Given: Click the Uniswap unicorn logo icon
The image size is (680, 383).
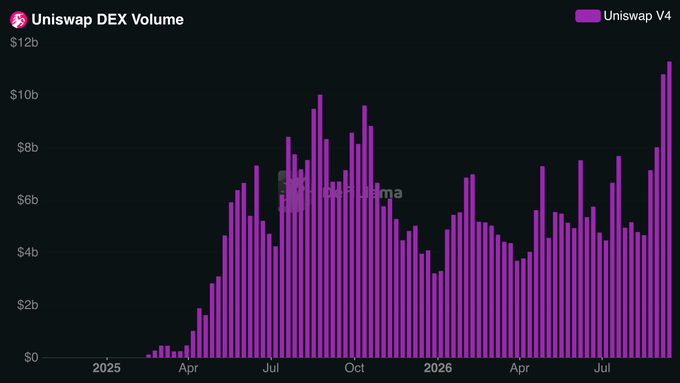Looking at the screenshot, I should pos(18,20).
